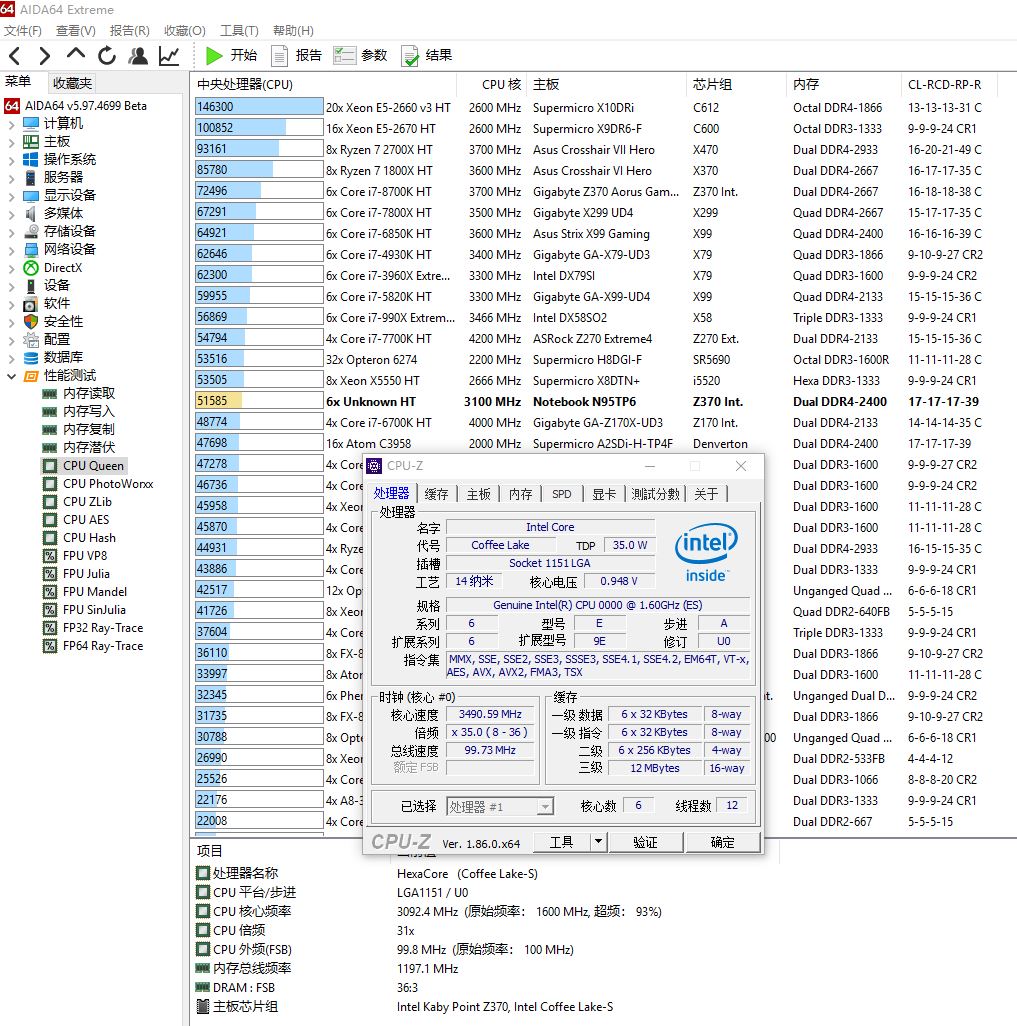Open the 报告(R) menu
The width and height of the screenshot is (1017, 1026).
(x=130, y=31)
